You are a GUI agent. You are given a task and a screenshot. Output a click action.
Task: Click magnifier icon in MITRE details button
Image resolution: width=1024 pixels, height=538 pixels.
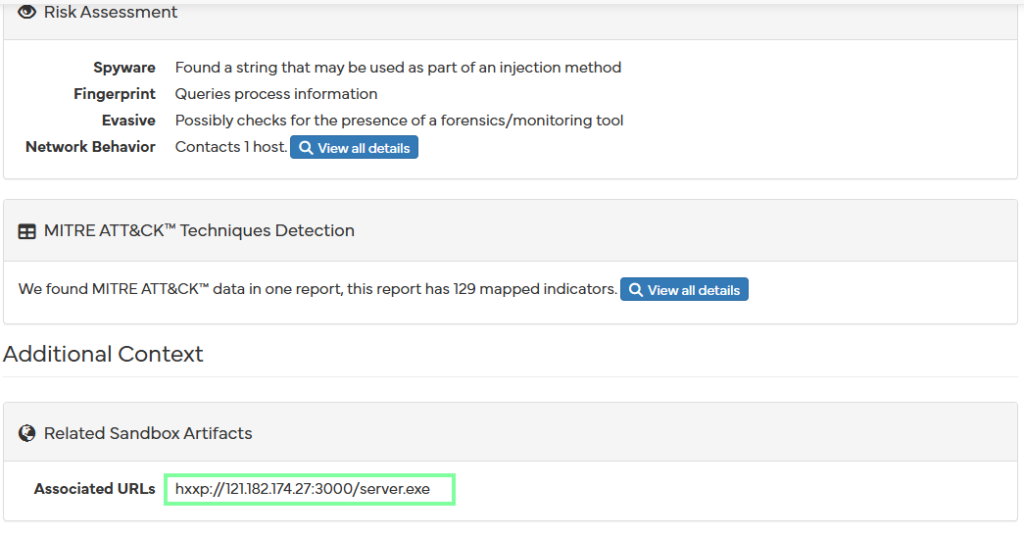(636, 290)
